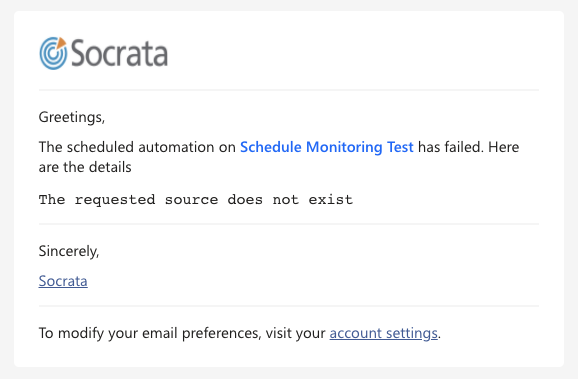Click the word 'requested' in the monospace error
This screenshot has height=379, width=578.
pos(115,200)
